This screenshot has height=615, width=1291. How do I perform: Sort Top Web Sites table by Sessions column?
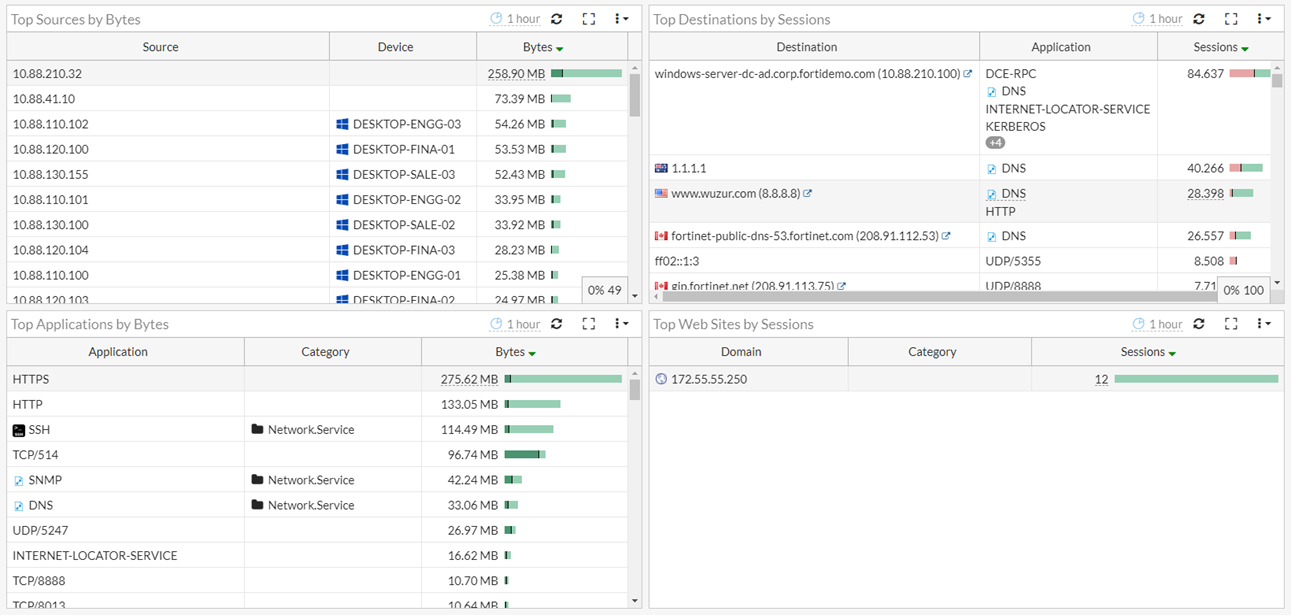tap(1157, 352)
